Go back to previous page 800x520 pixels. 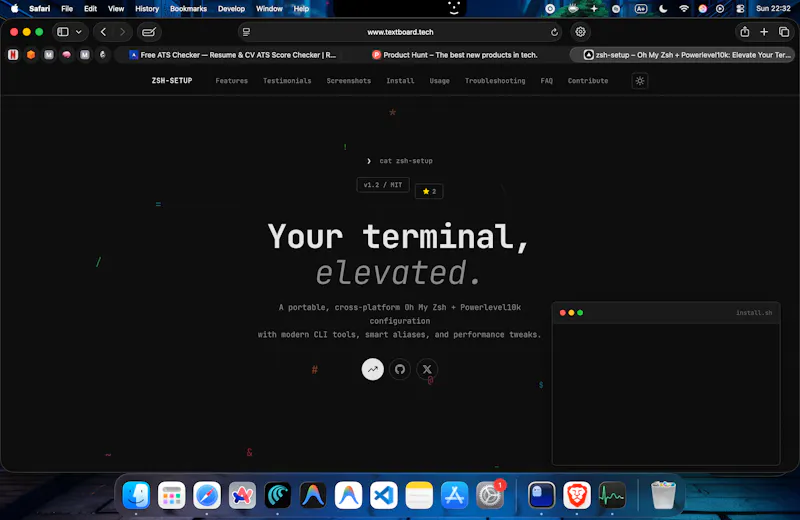point(104,32)
